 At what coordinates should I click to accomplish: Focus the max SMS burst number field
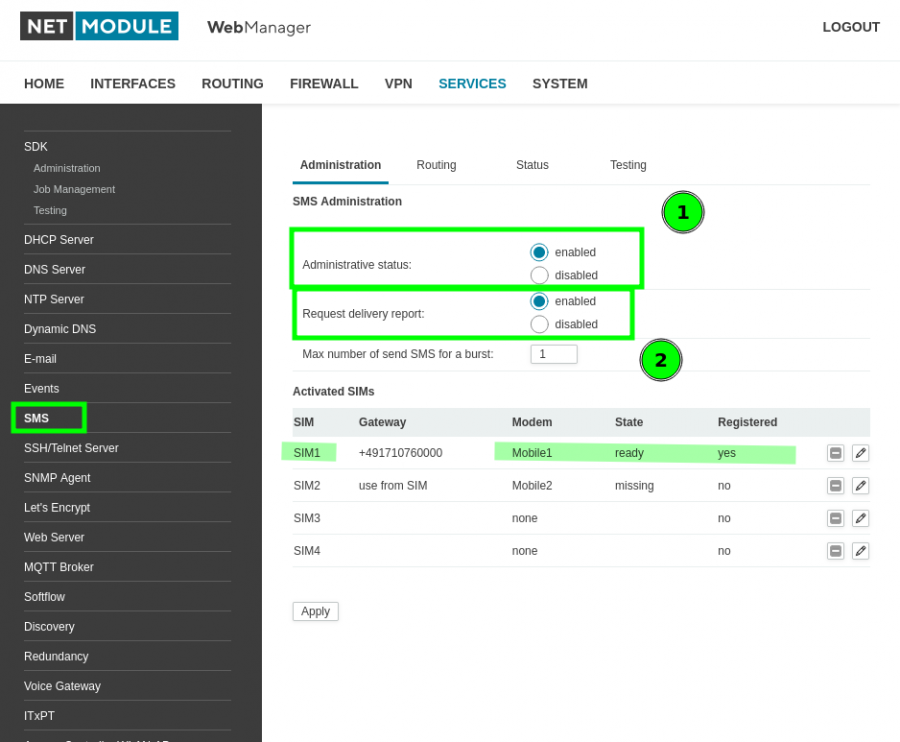pos(554,354)
